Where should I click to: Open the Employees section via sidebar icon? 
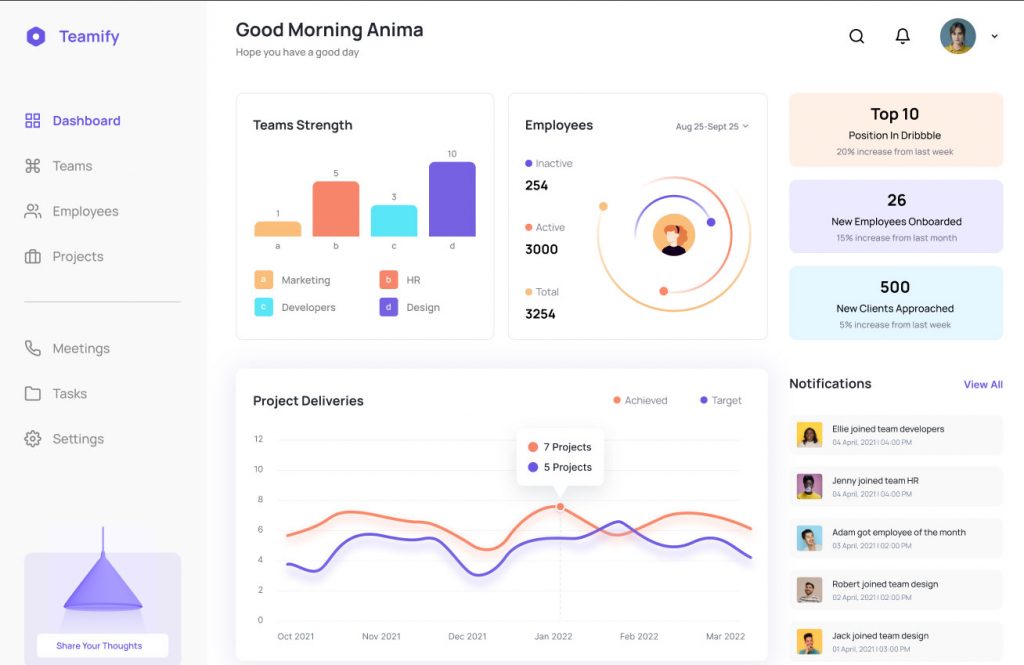pos(33,211)
